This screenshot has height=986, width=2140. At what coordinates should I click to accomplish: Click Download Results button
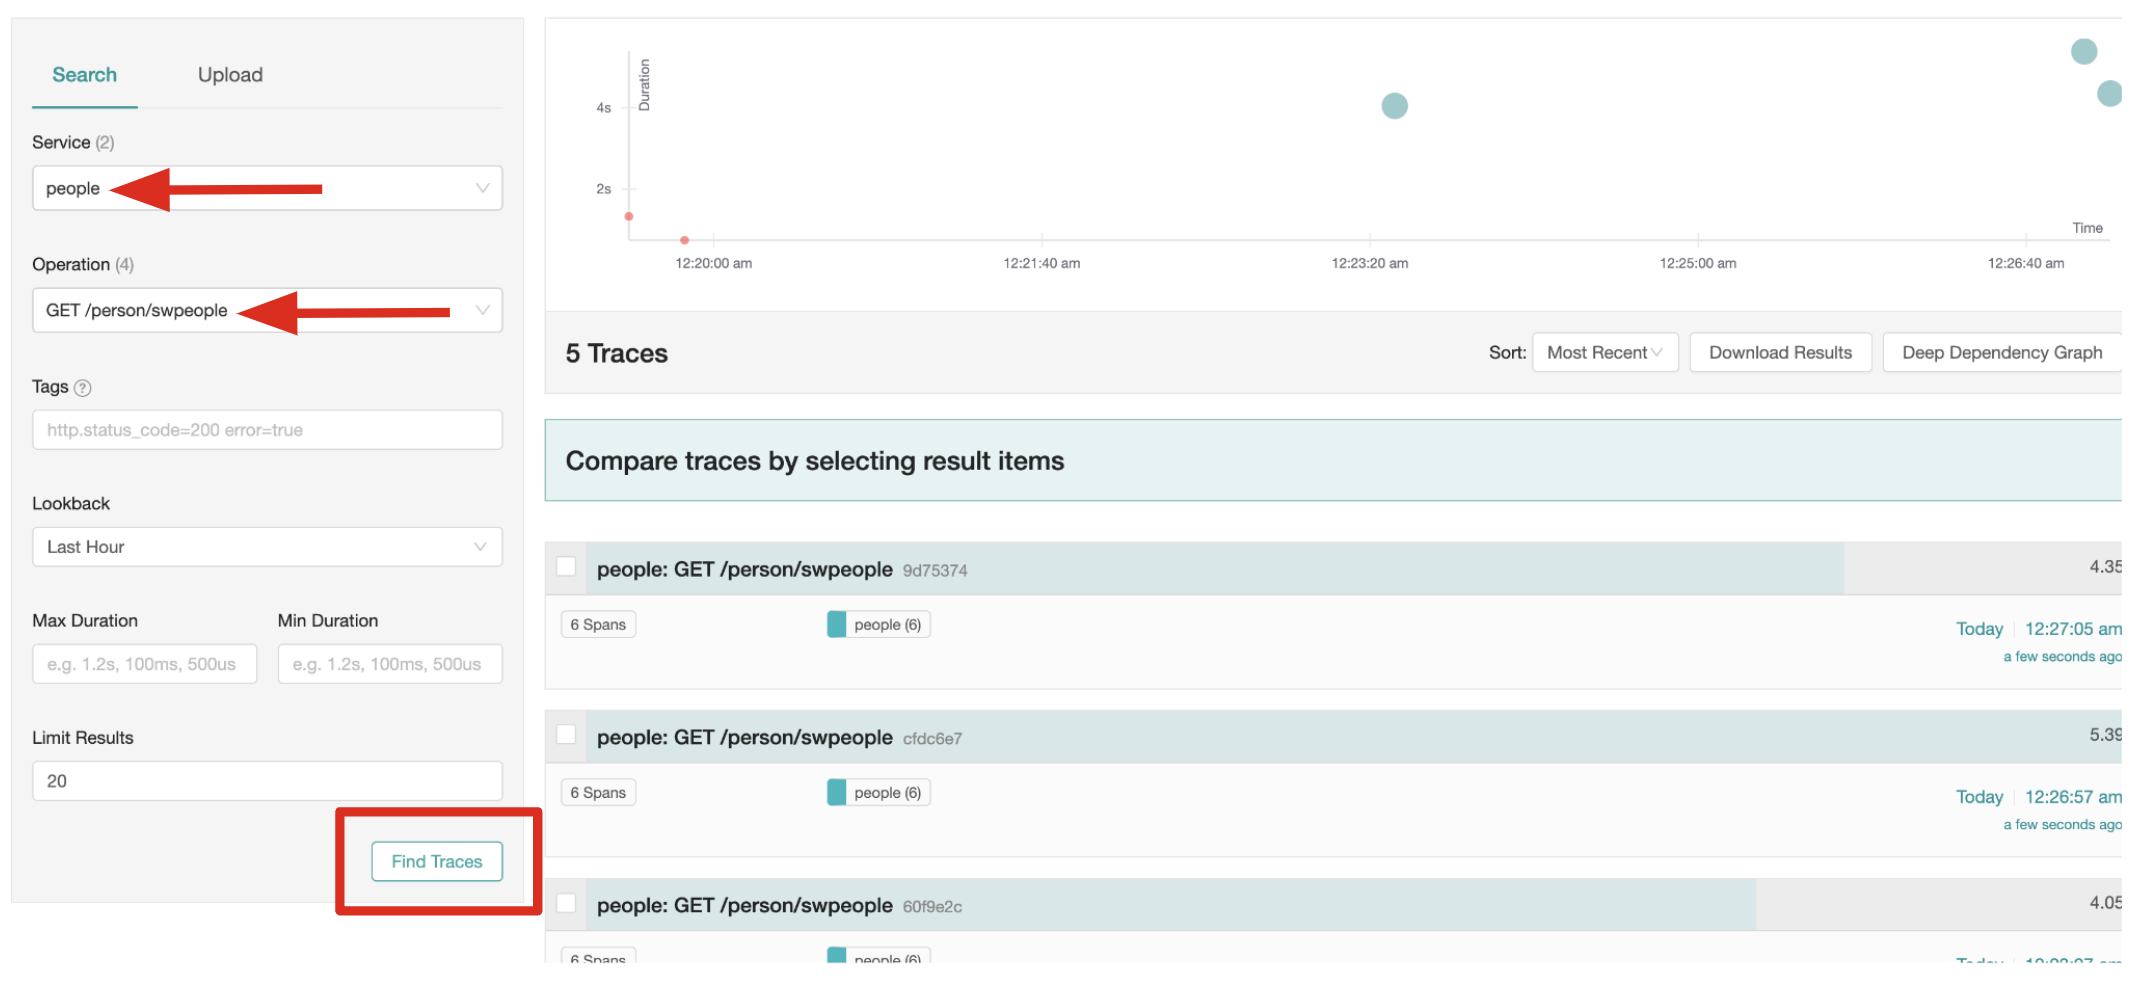[x=1779, y=353]
